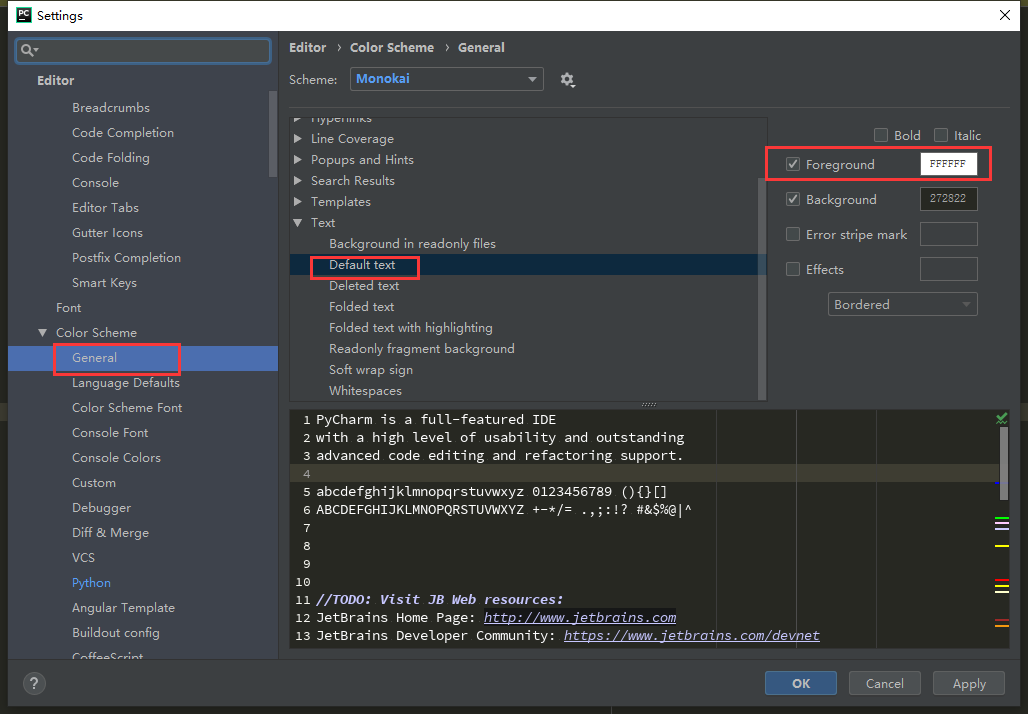Open the Breadcrumbs settings page
Image resolution: width=1028 pixels, height=714 pixels.
tap(111, 108)
